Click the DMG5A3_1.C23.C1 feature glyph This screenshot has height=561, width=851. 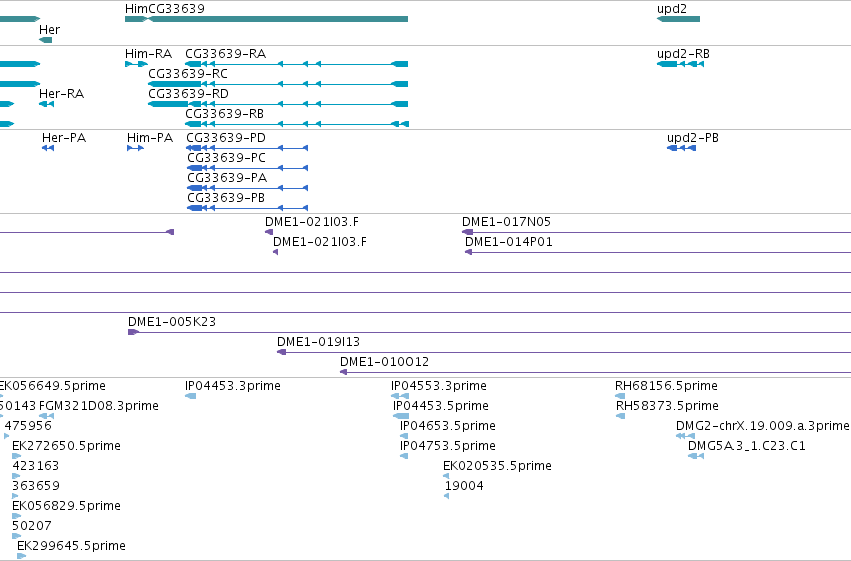(696, 456)
